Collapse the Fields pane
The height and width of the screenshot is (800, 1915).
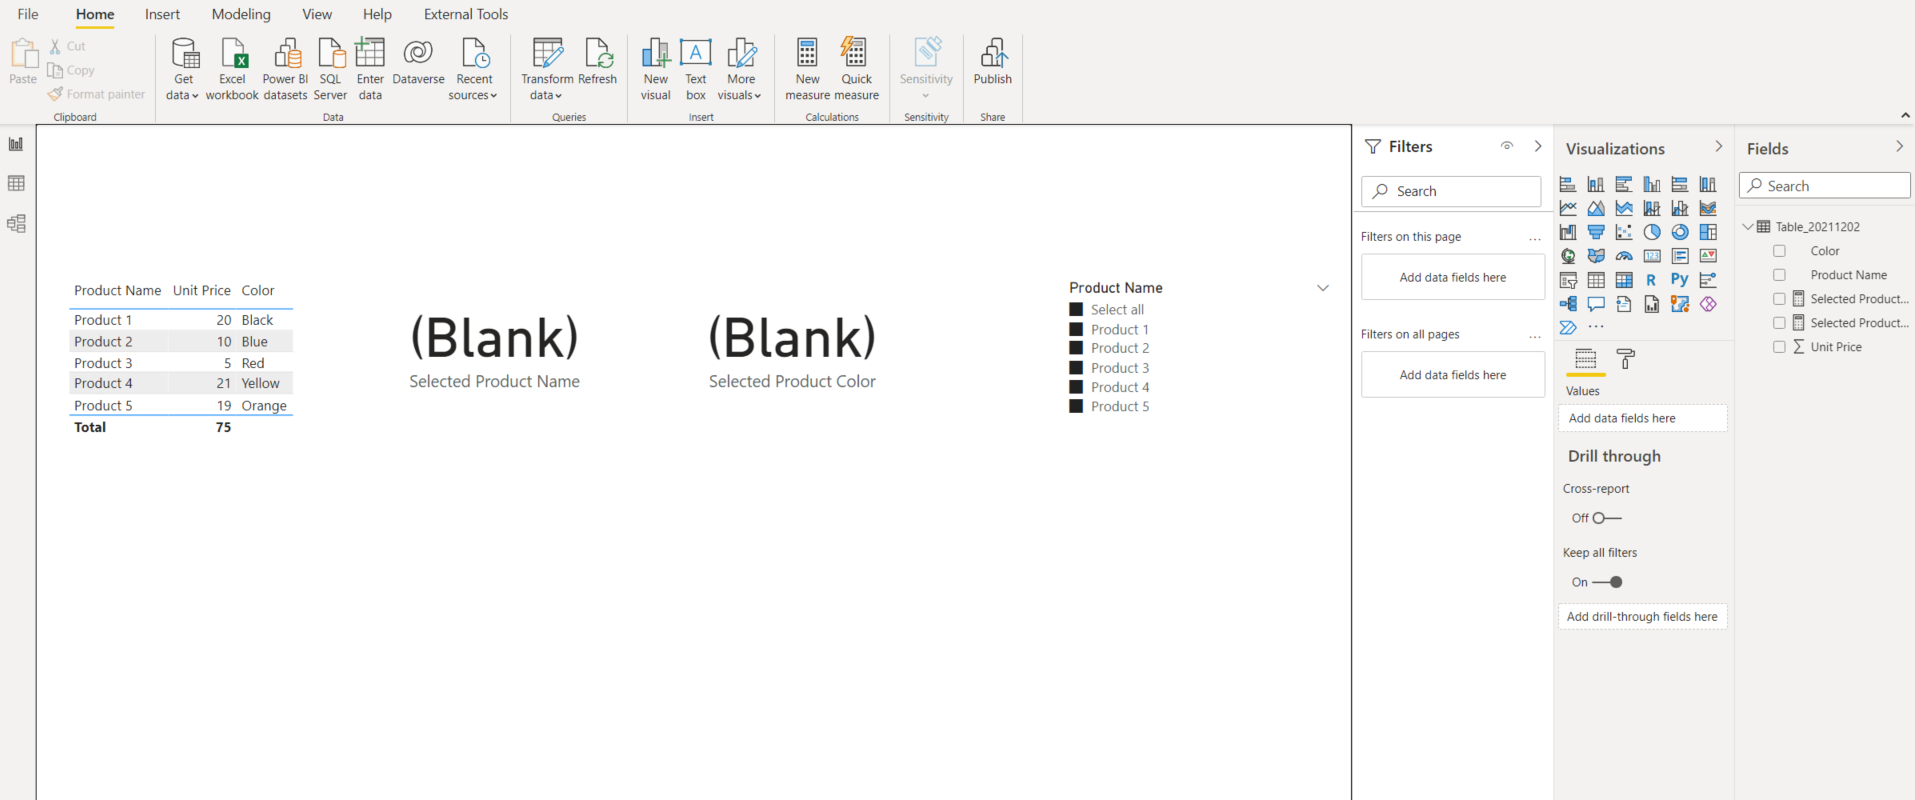point(1899,147)
